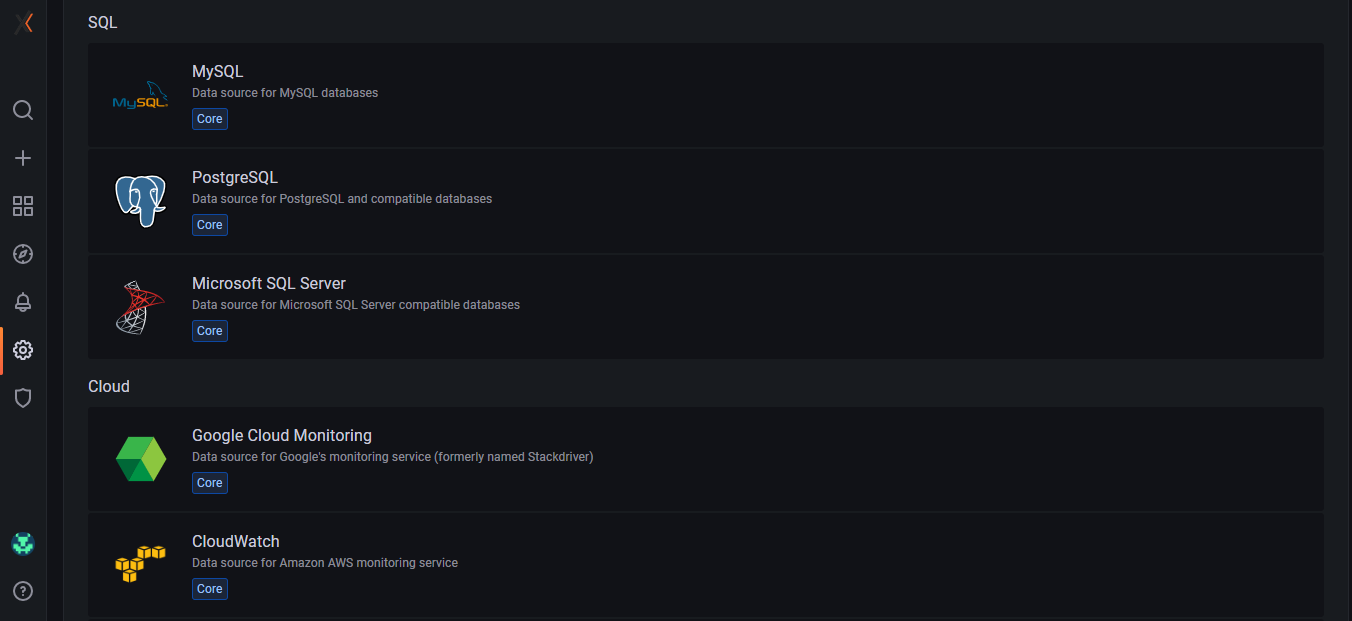
Task: Open Dashboards four-squares sidebar icon
Action: point(23,206)
